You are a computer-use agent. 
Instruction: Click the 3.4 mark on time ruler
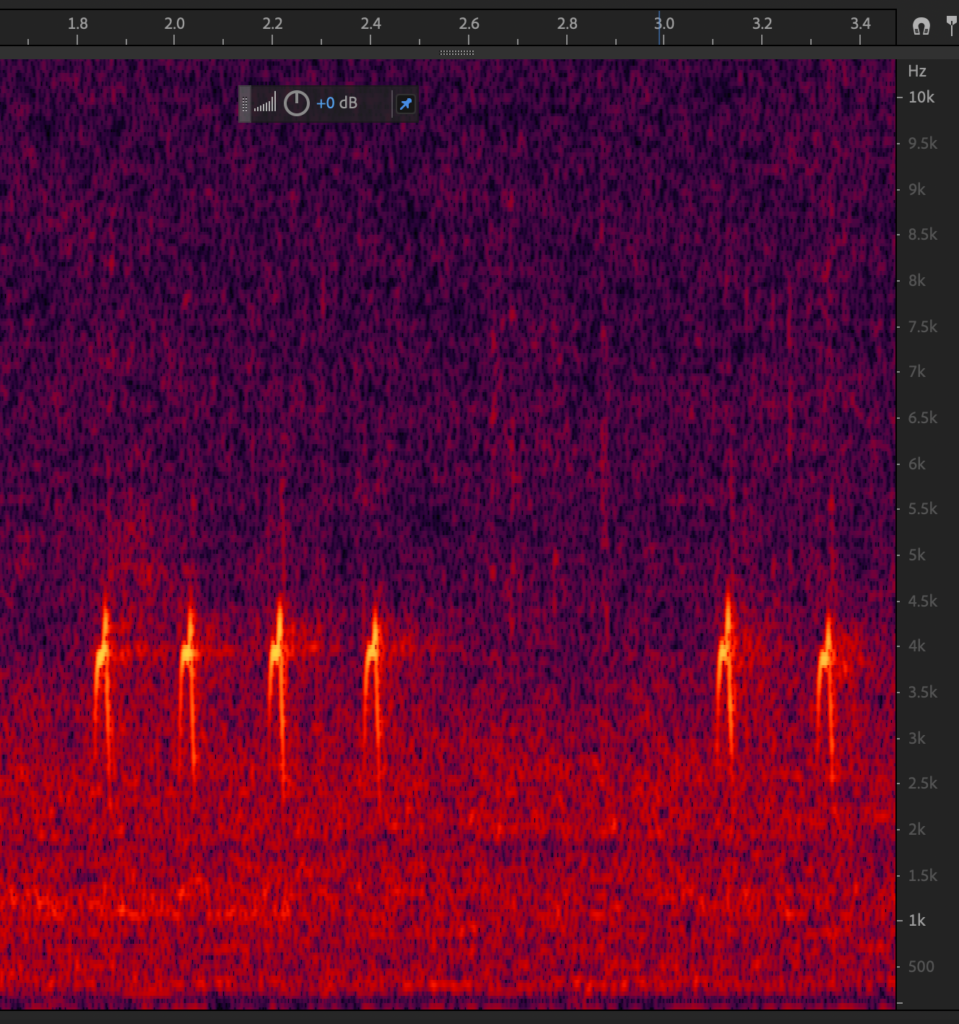(860, 24)
